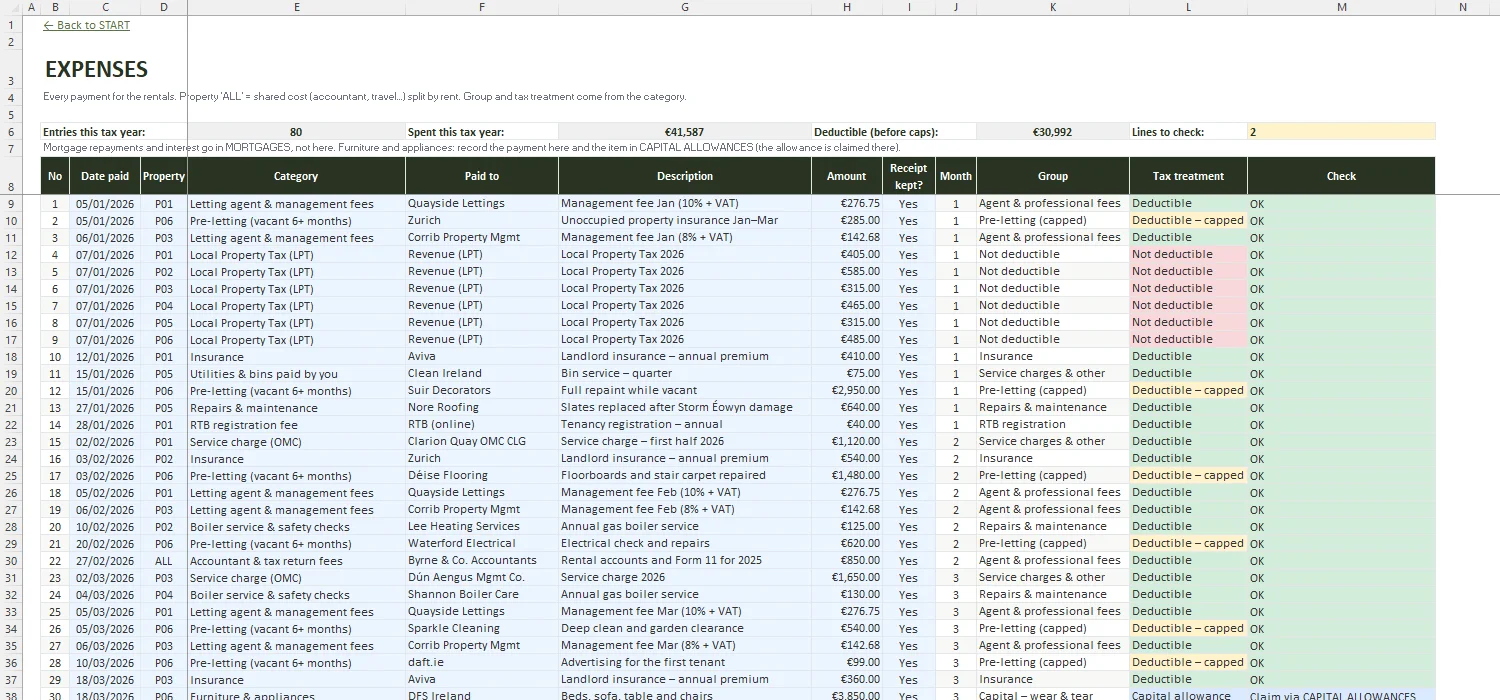Select Lee Heating Services payee cell

pyautogui.click(x=482, y=526)
